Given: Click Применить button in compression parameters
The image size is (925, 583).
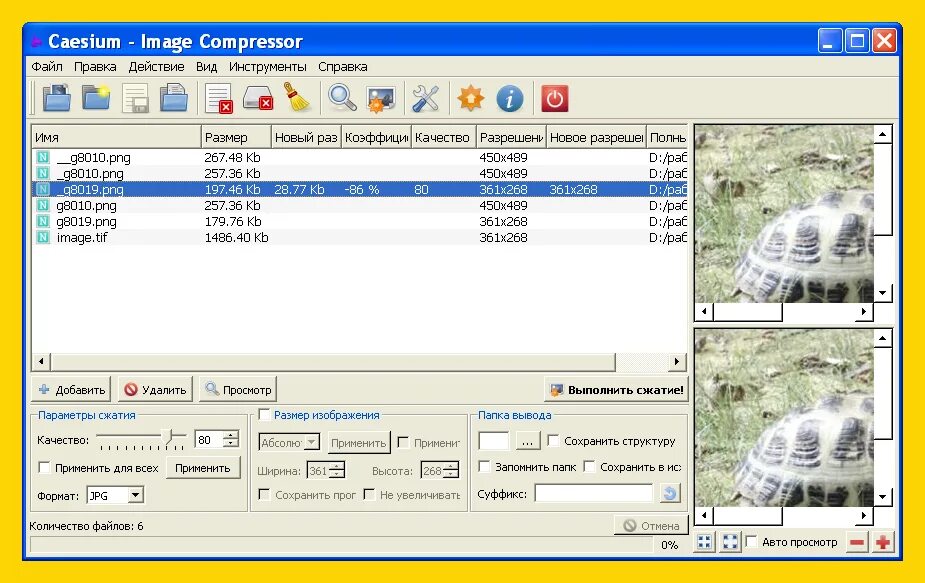Looking at the screenshot, I should click(x=203, y=468).
